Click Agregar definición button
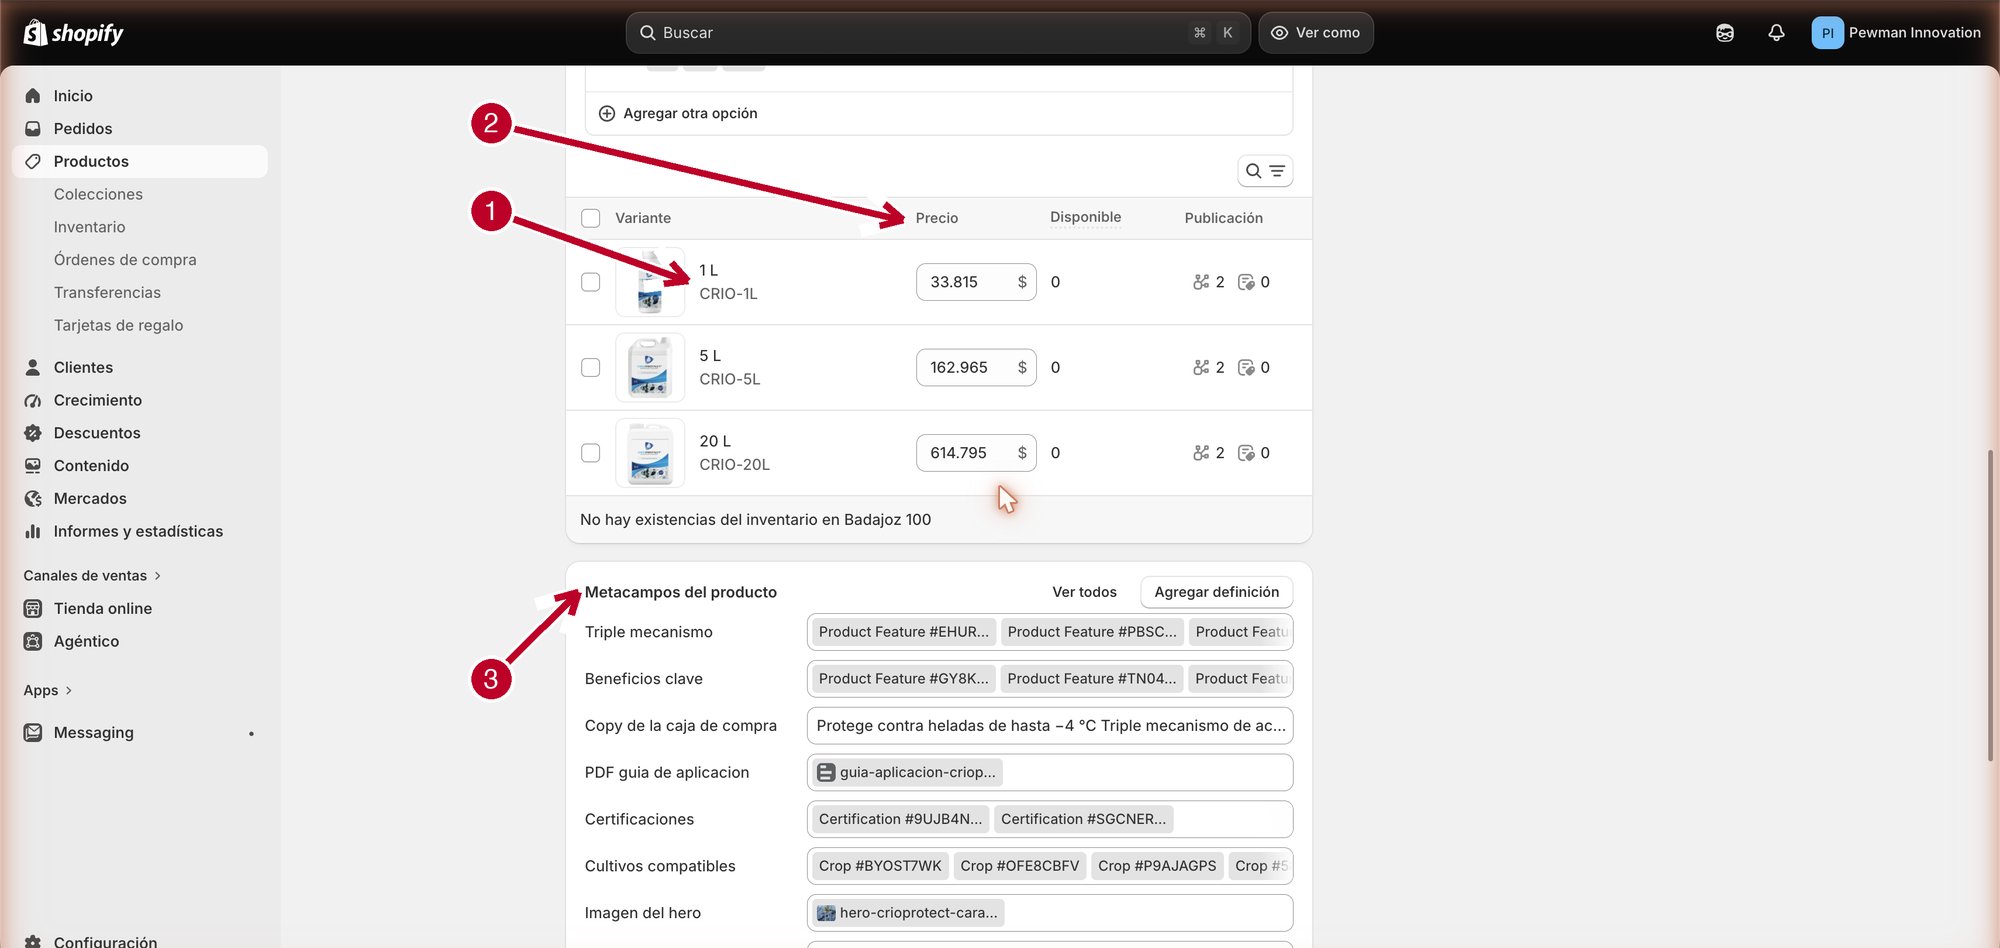The width and height of the screenshot is (2000, 948). click(x=1216, y=592)
